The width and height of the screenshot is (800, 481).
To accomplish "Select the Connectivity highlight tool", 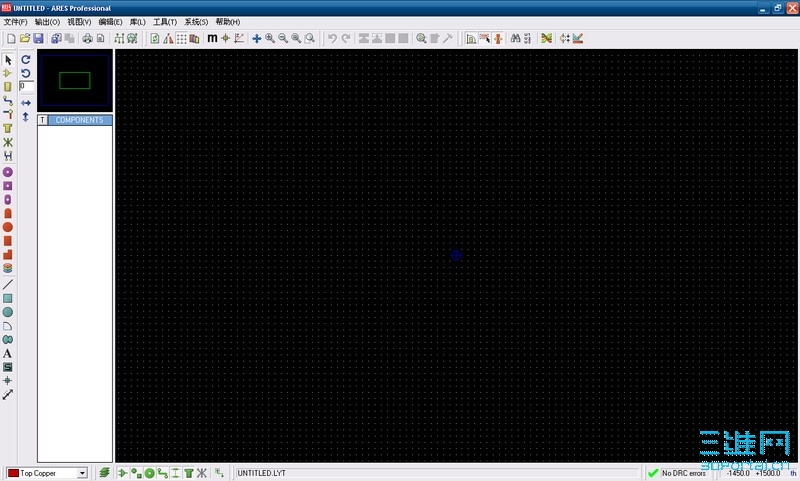I will click(8, 156).
